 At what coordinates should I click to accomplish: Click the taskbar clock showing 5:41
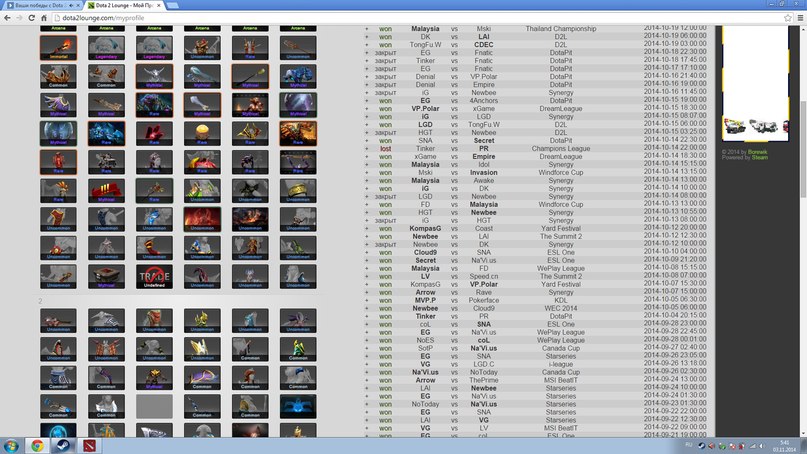click(784, 443)
